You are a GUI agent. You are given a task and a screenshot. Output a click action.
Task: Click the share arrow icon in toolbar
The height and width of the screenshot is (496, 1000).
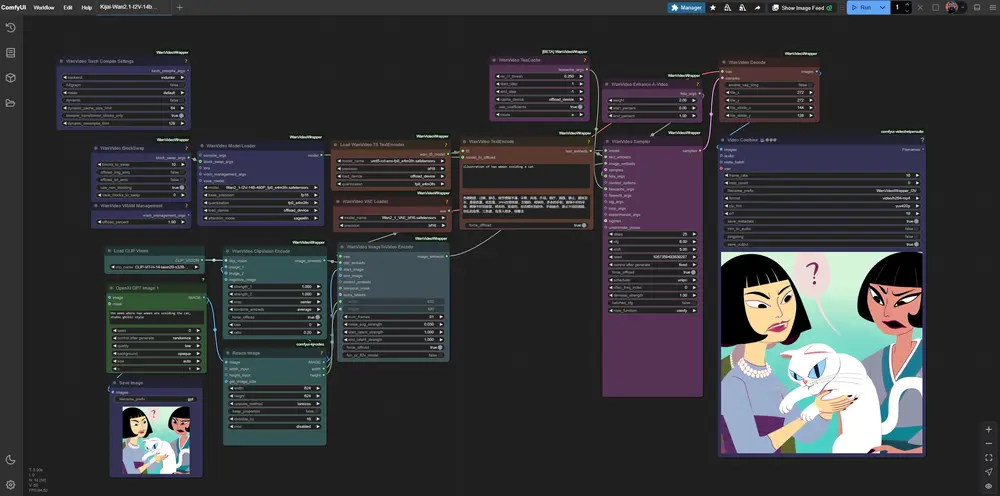(x=757, y=7)
